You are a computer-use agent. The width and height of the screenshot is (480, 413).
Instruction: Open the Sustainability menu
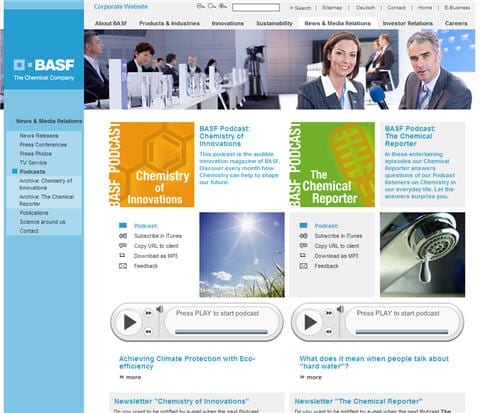pos(274,23)
